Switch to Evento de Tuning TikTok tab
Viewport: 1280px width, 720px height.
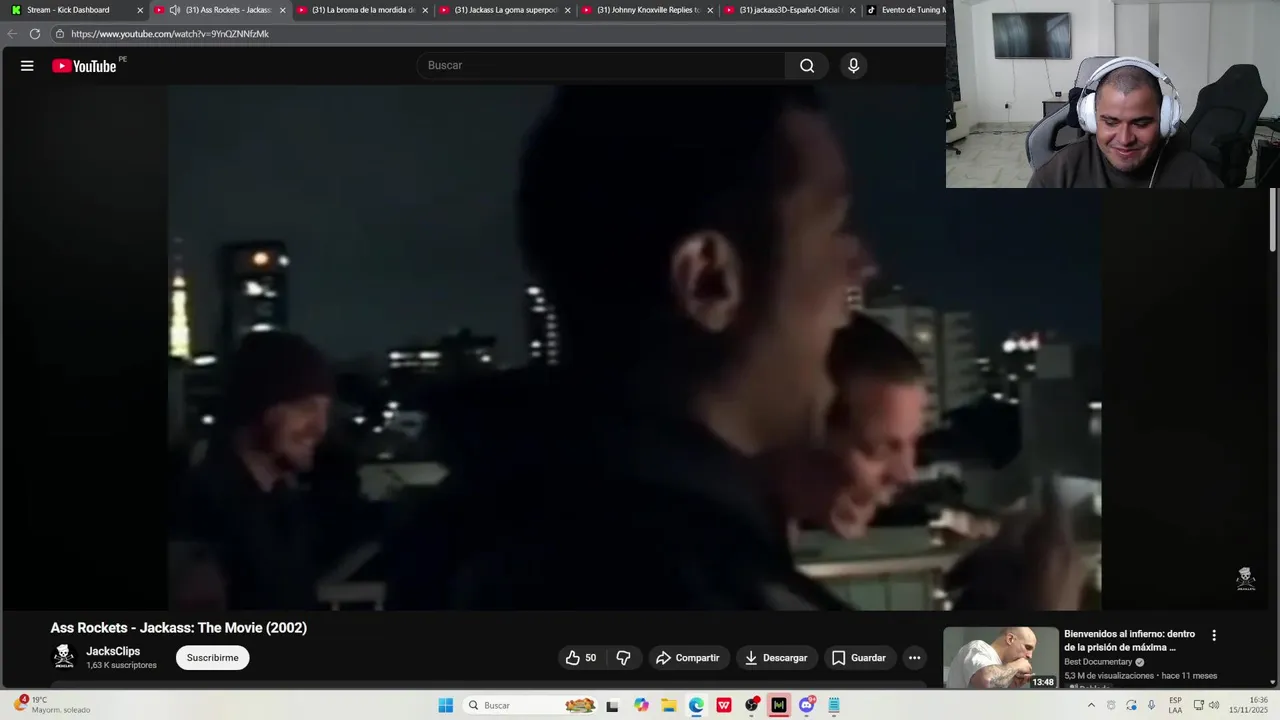tap(905, 10)
